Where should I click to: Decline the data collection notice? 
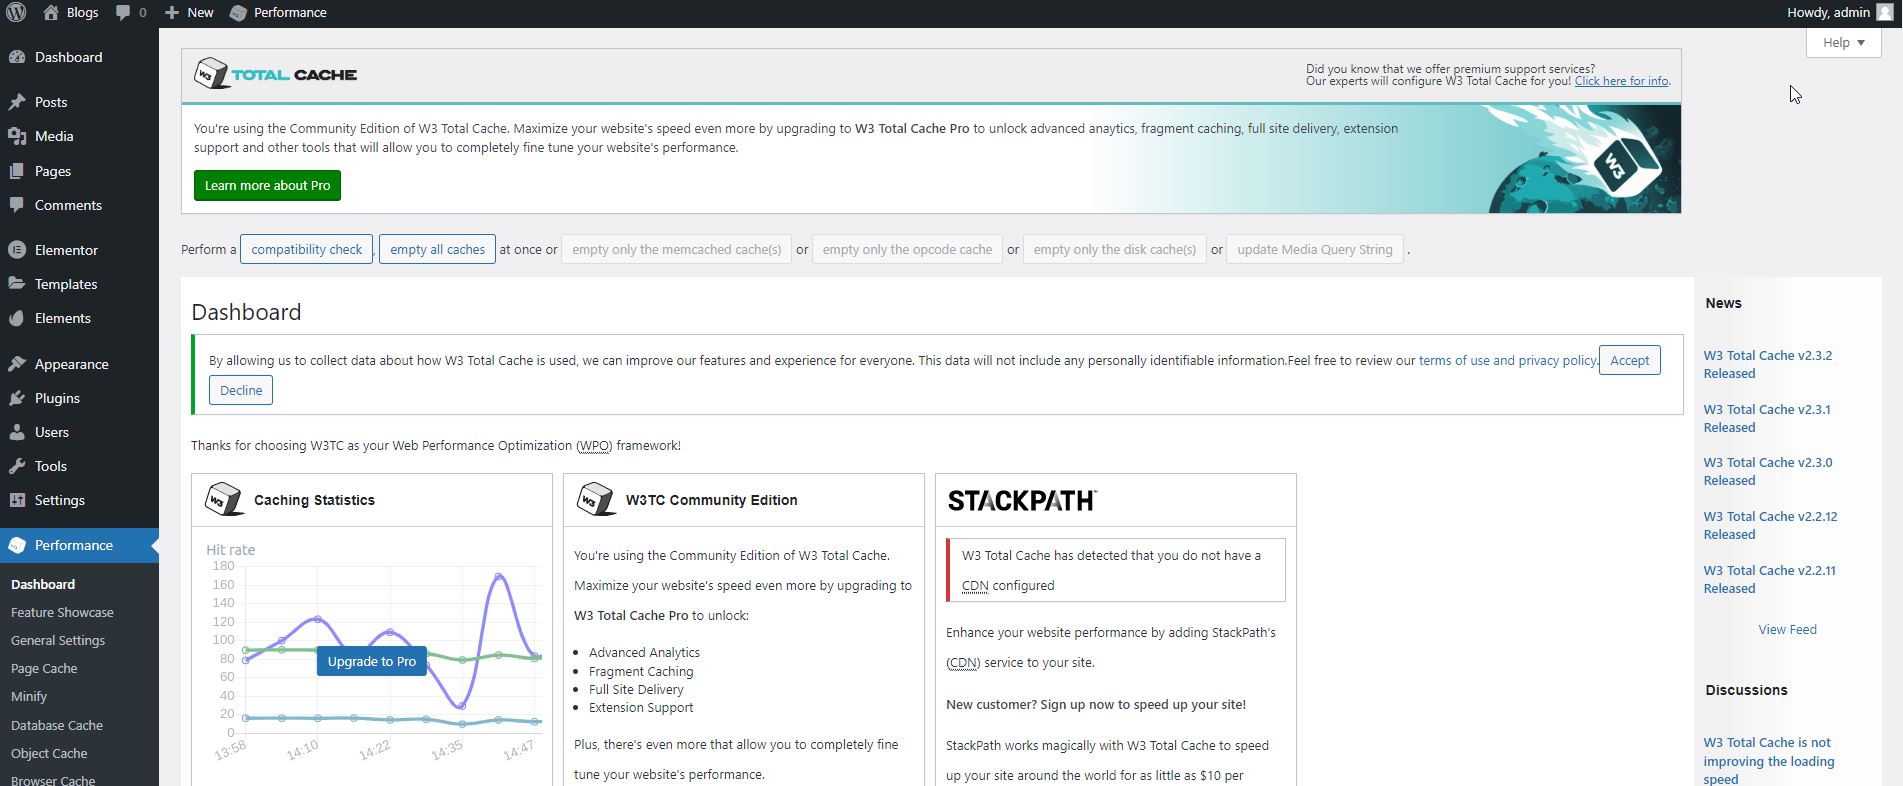241,390
